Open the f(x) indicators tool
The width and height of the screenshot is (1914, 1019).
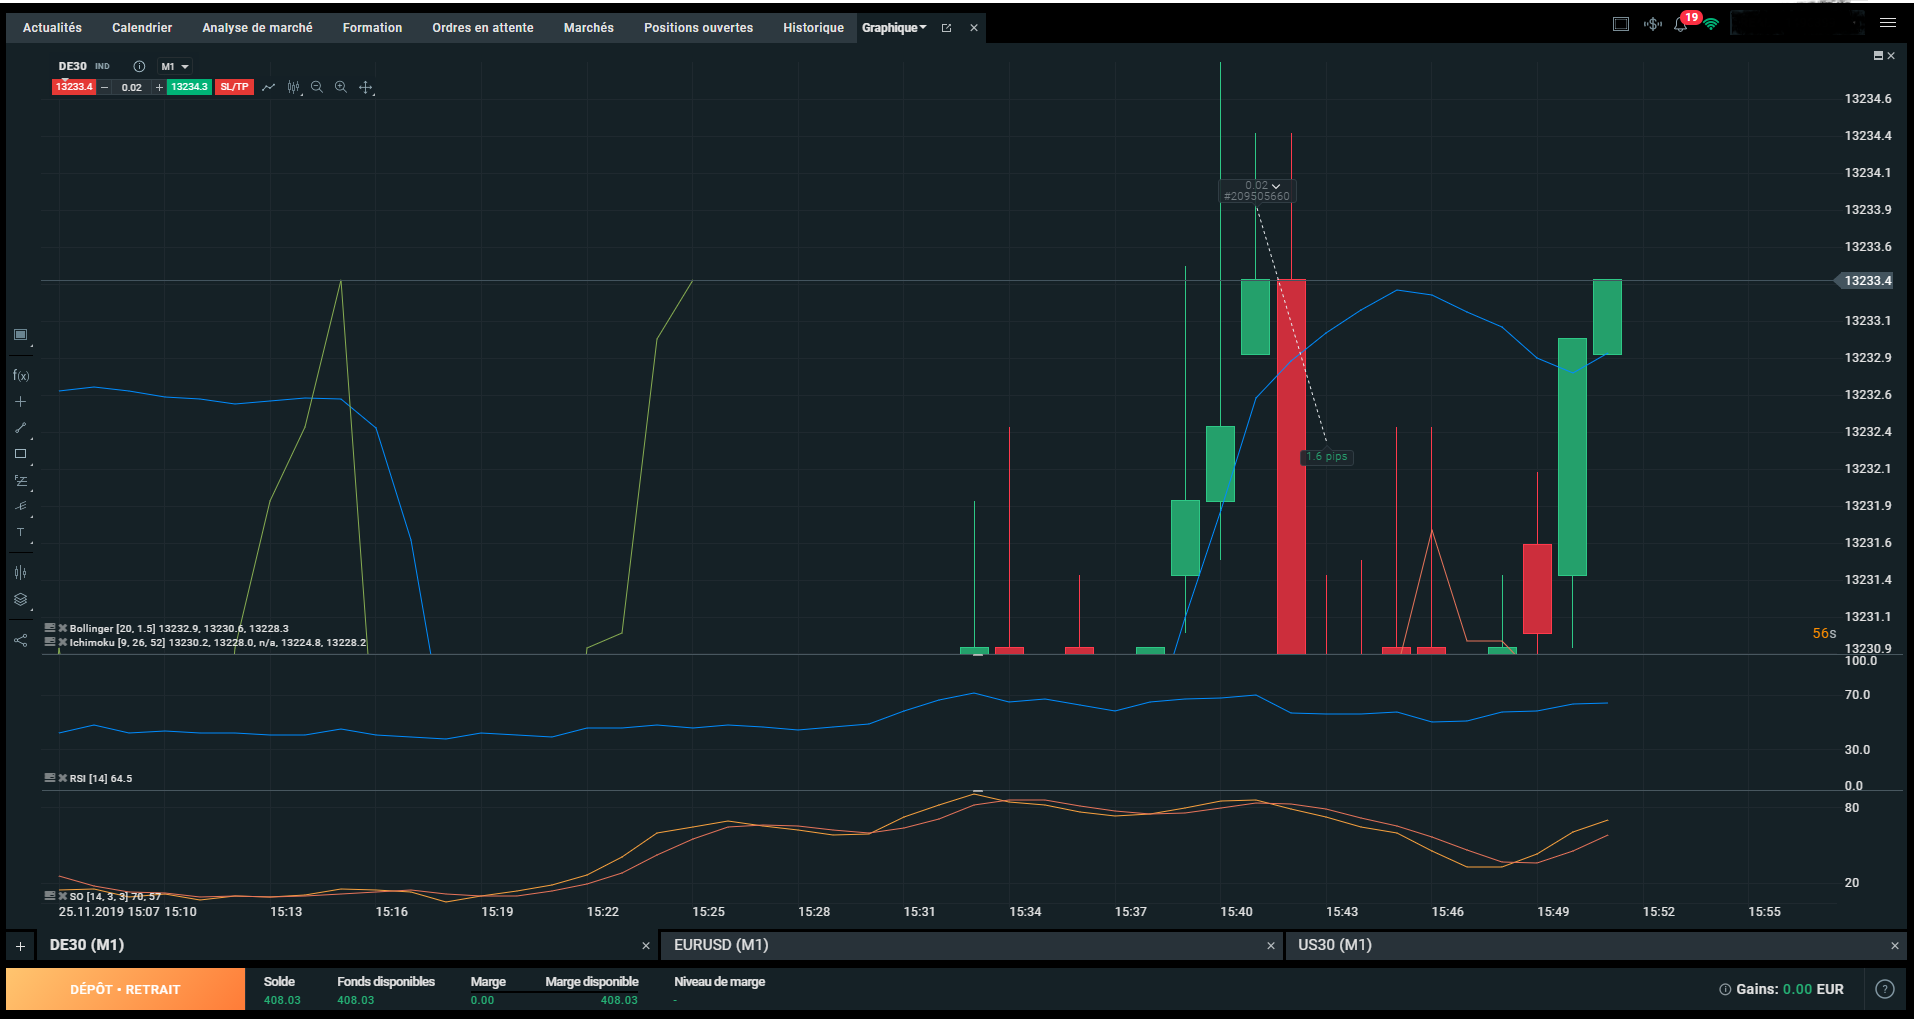click(x=21, y=376)
